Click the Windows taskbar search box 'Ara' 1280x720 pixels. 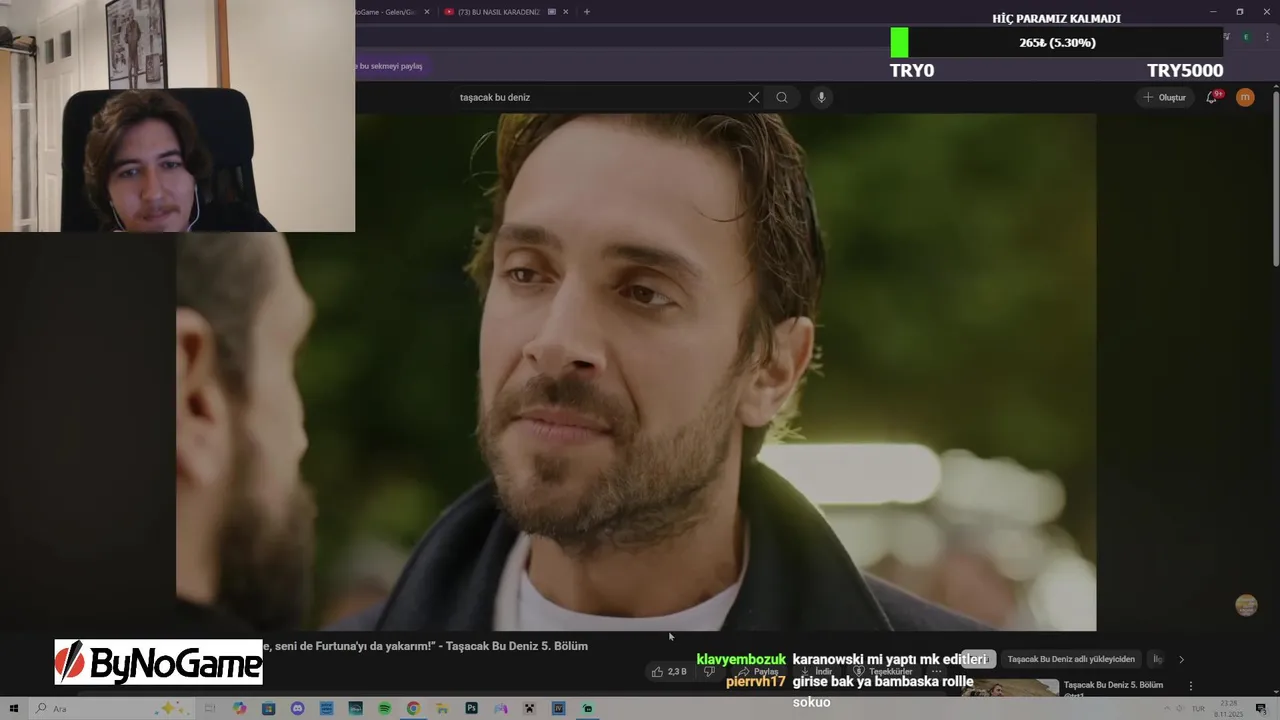[110, 708]
